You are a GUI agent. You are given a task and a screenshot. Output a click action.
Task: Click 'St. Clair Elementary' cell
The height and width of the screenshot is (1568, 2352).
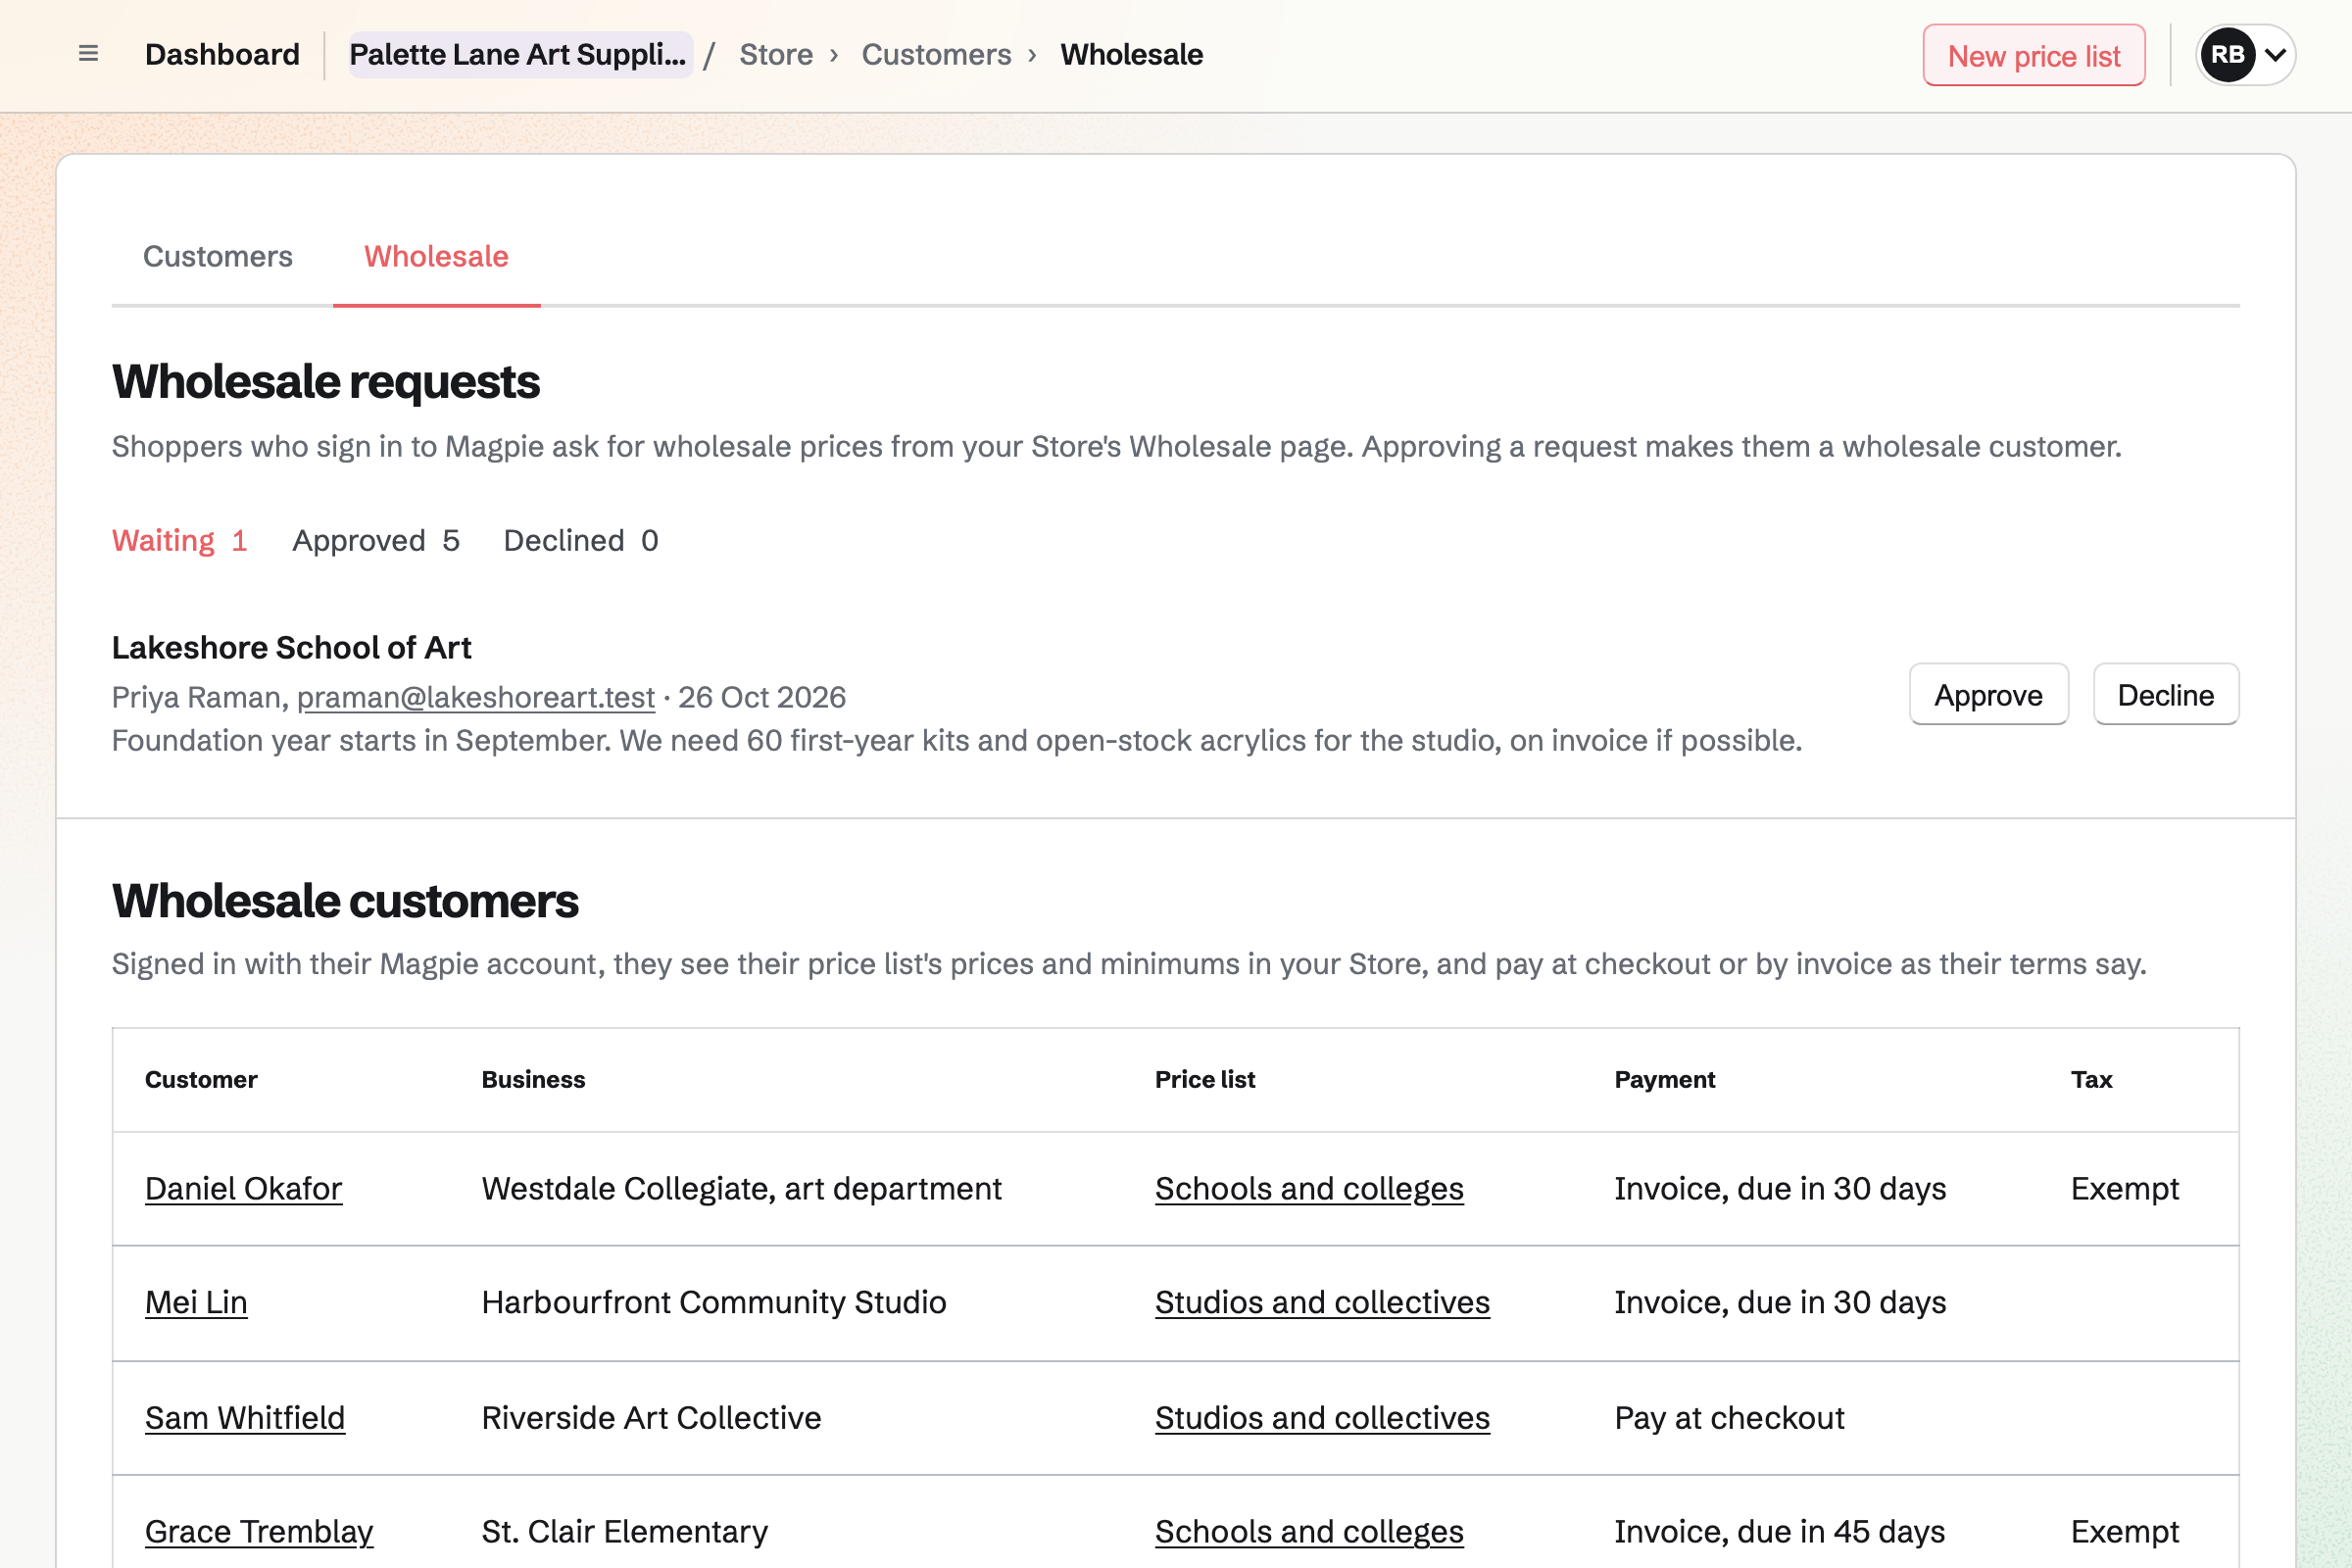click(x=624, y=1532)
